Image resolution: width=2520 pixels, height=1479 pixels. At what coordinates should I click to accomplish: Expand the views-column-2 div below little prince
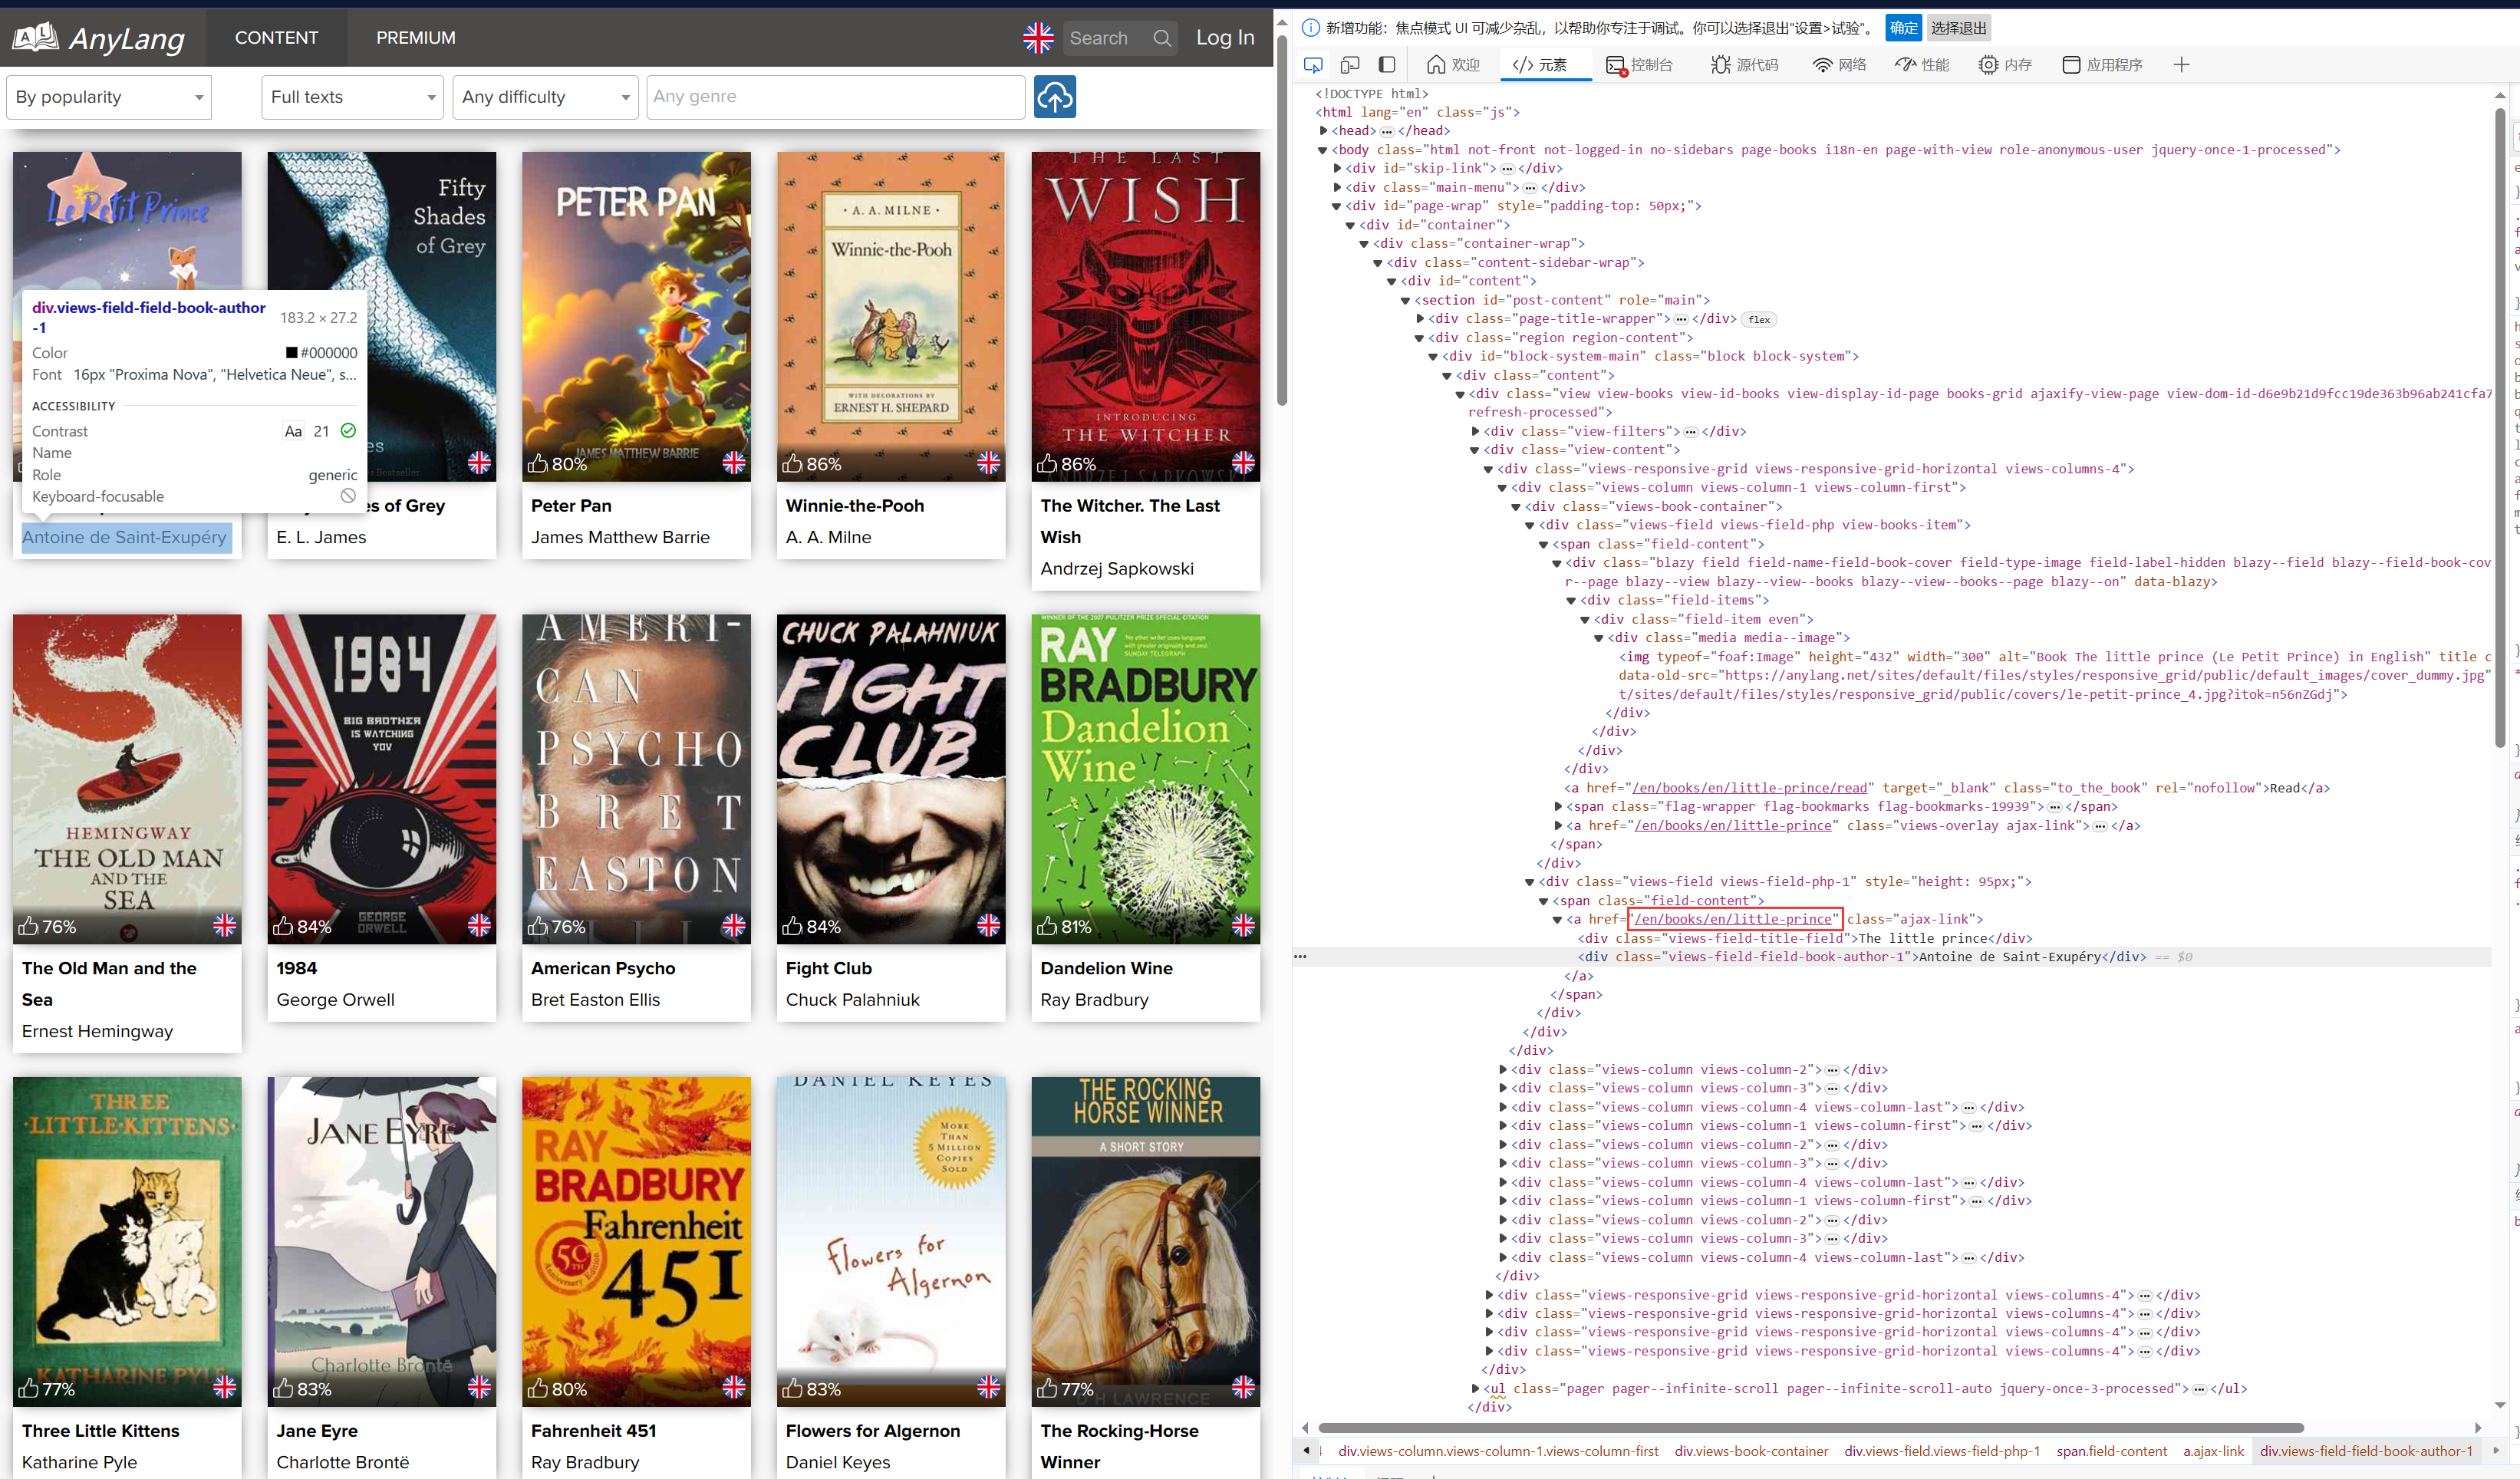pos(1503,1070)
